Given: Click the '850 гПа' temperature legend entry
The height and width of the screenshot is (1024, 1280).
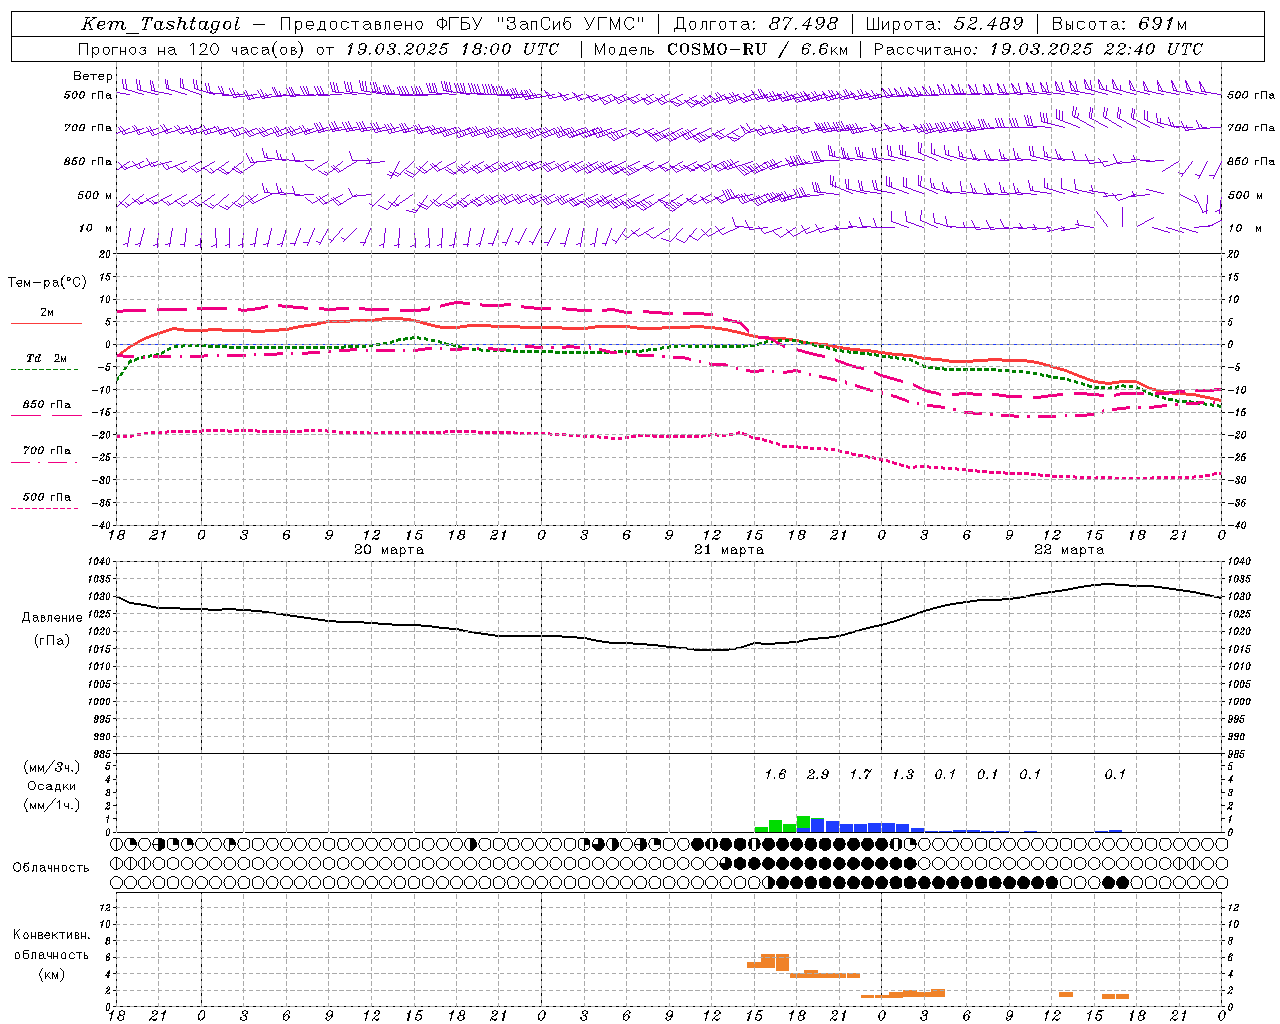Looking at the screenshot, I should pyautogui.click(x=46, y=405).
